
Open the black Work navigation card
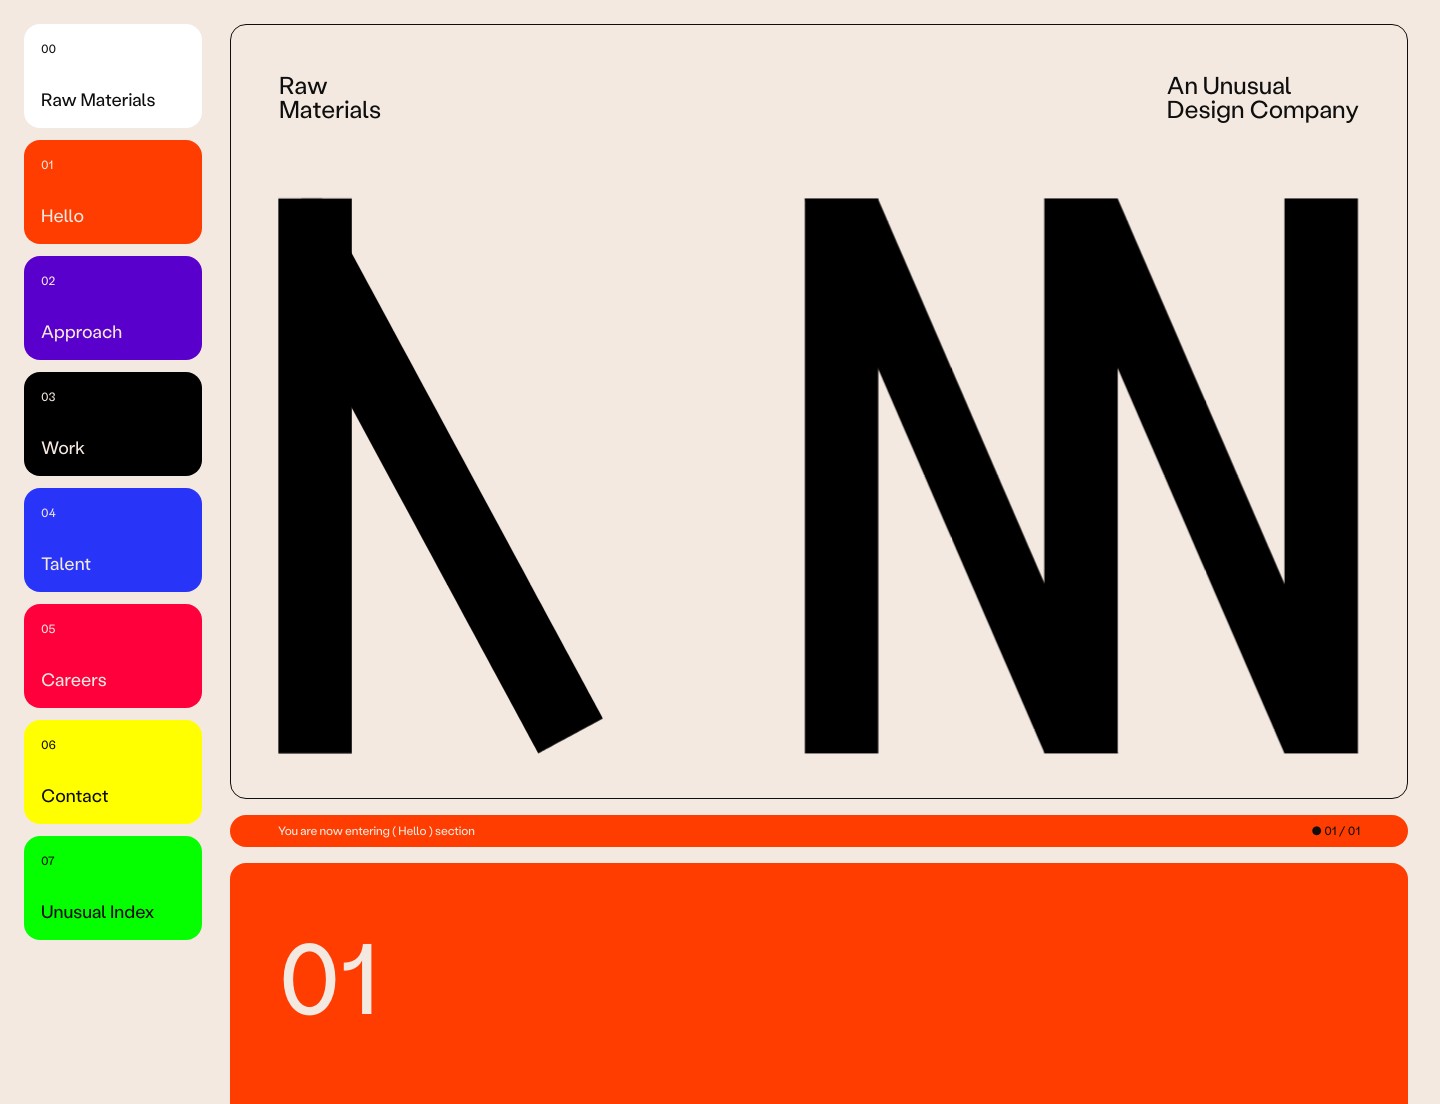pyautogui.click(x=112, y=424)
